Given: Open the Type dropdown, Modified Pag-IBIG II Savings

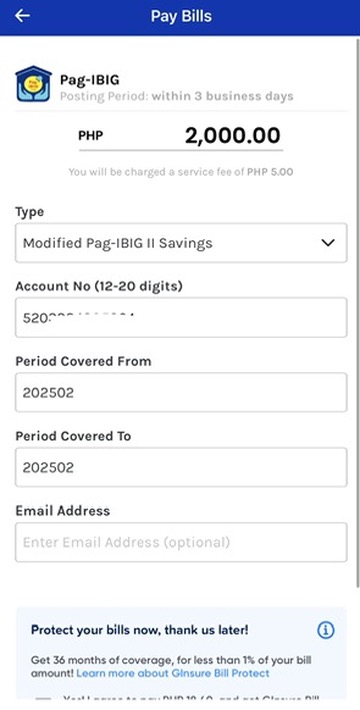Looking at the screenshot, I should pyautogui.click(x=181, y=243).
